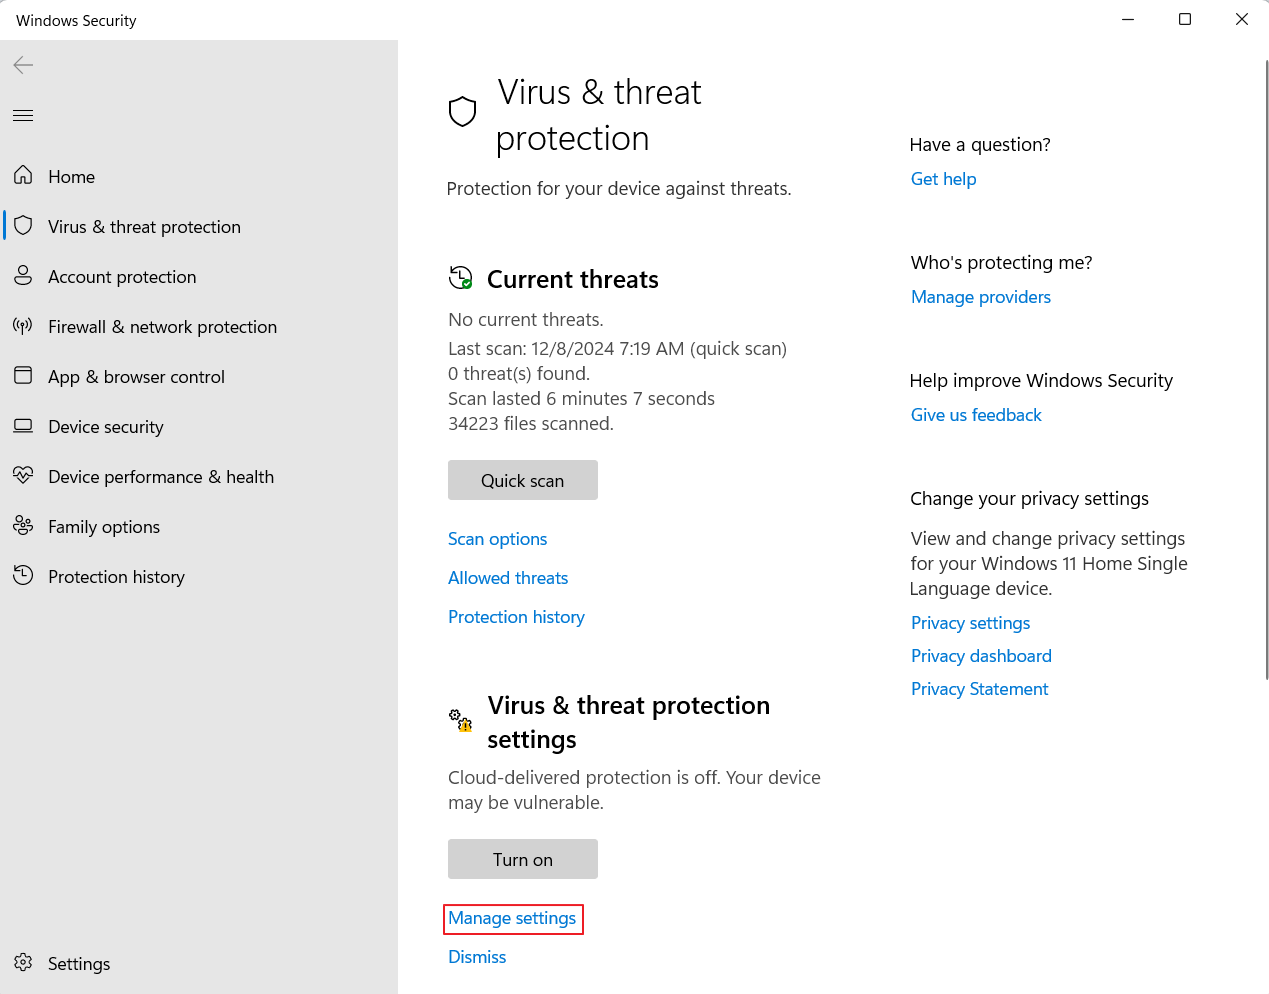Open Manage settings link

point(512,918)
